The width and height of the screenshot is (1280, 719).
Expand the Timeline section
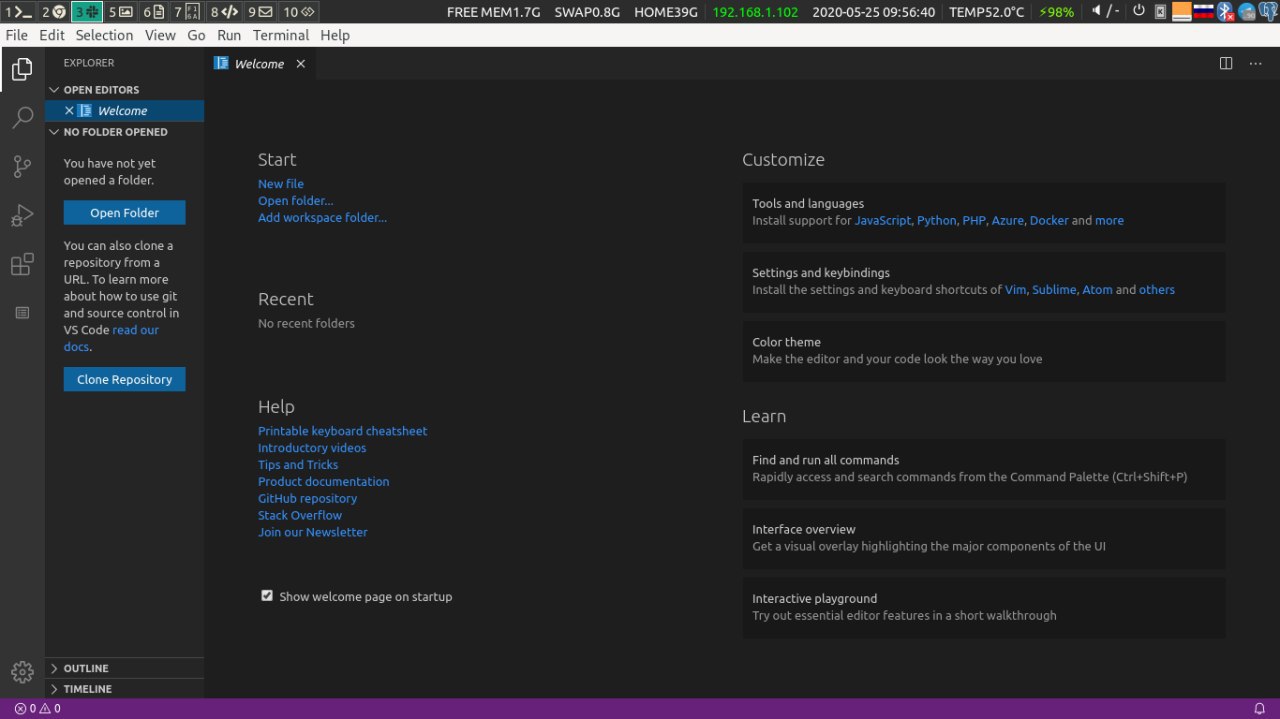pos(124,689)
